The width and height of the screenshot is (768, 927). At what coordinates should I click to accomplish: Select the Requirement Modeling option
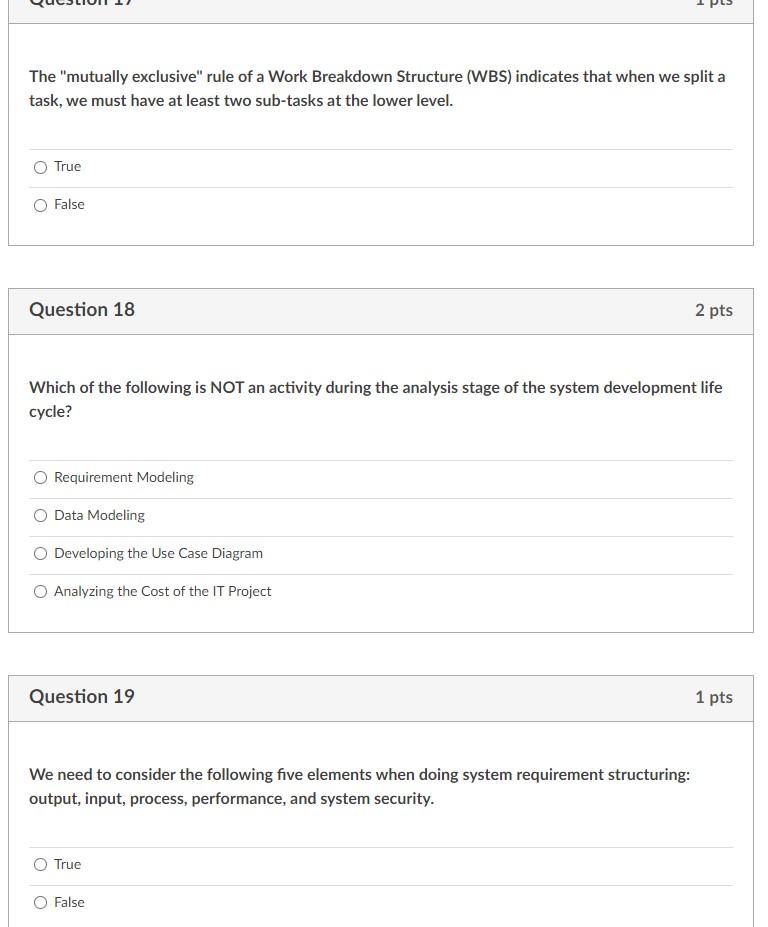pos(40,478)
